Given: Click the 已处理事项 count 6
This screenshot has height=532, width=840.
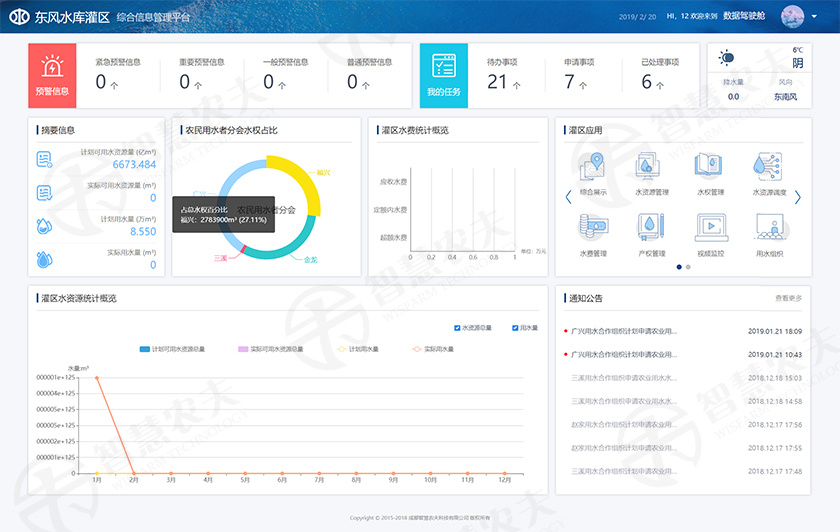Looking at the screenshot, I should pos(647,82).
